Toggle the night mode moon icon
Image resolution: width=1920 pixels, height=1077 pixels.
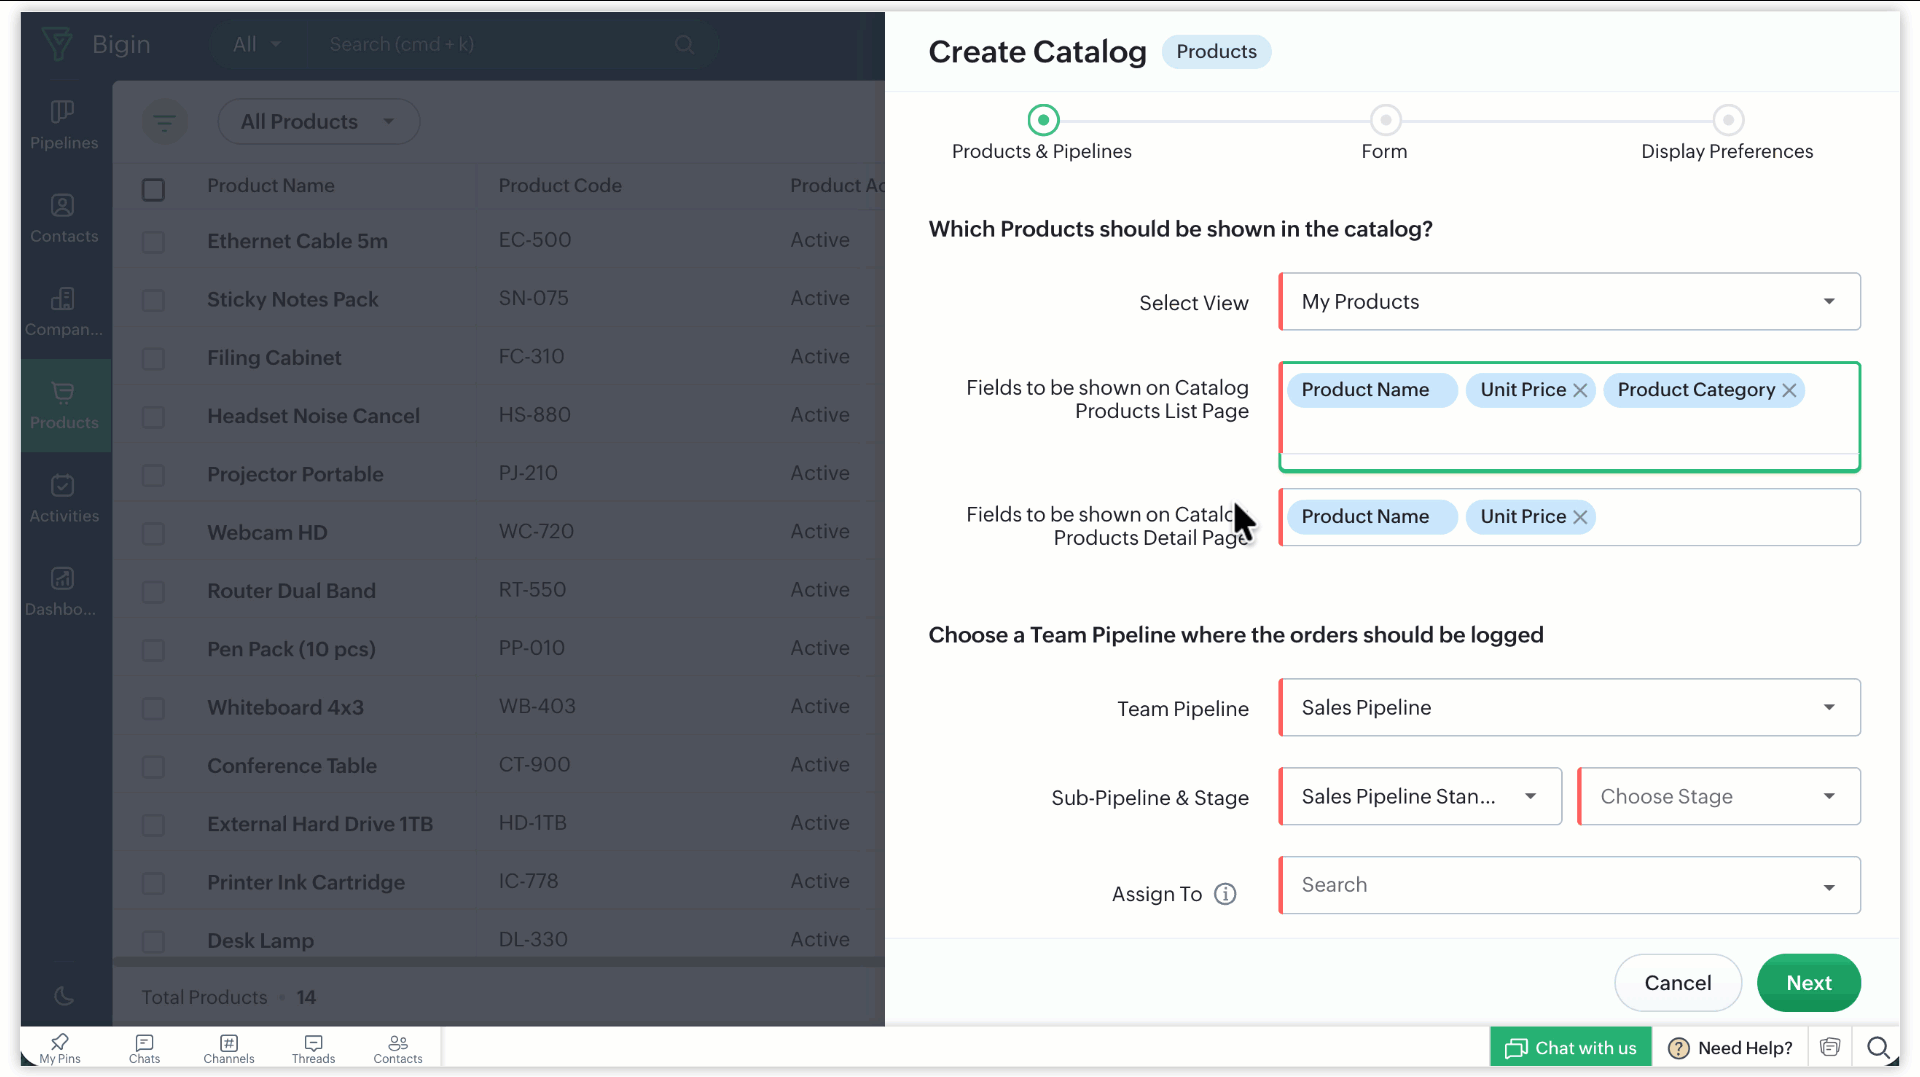[63, 996]
